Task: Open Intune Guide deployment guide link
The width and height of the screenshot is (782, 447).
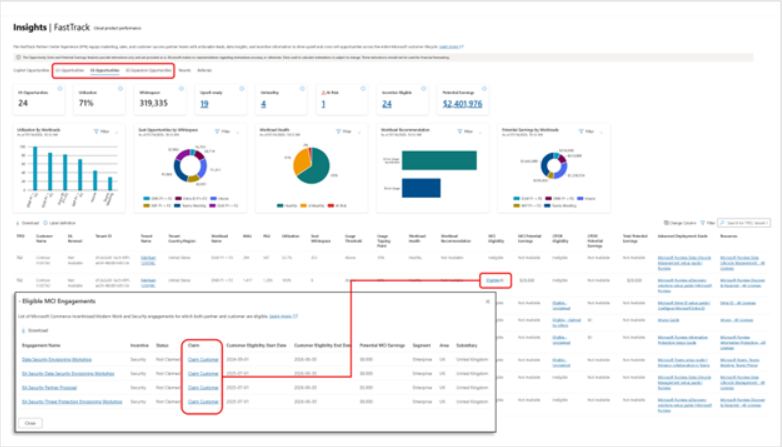Action: (668, 320)
